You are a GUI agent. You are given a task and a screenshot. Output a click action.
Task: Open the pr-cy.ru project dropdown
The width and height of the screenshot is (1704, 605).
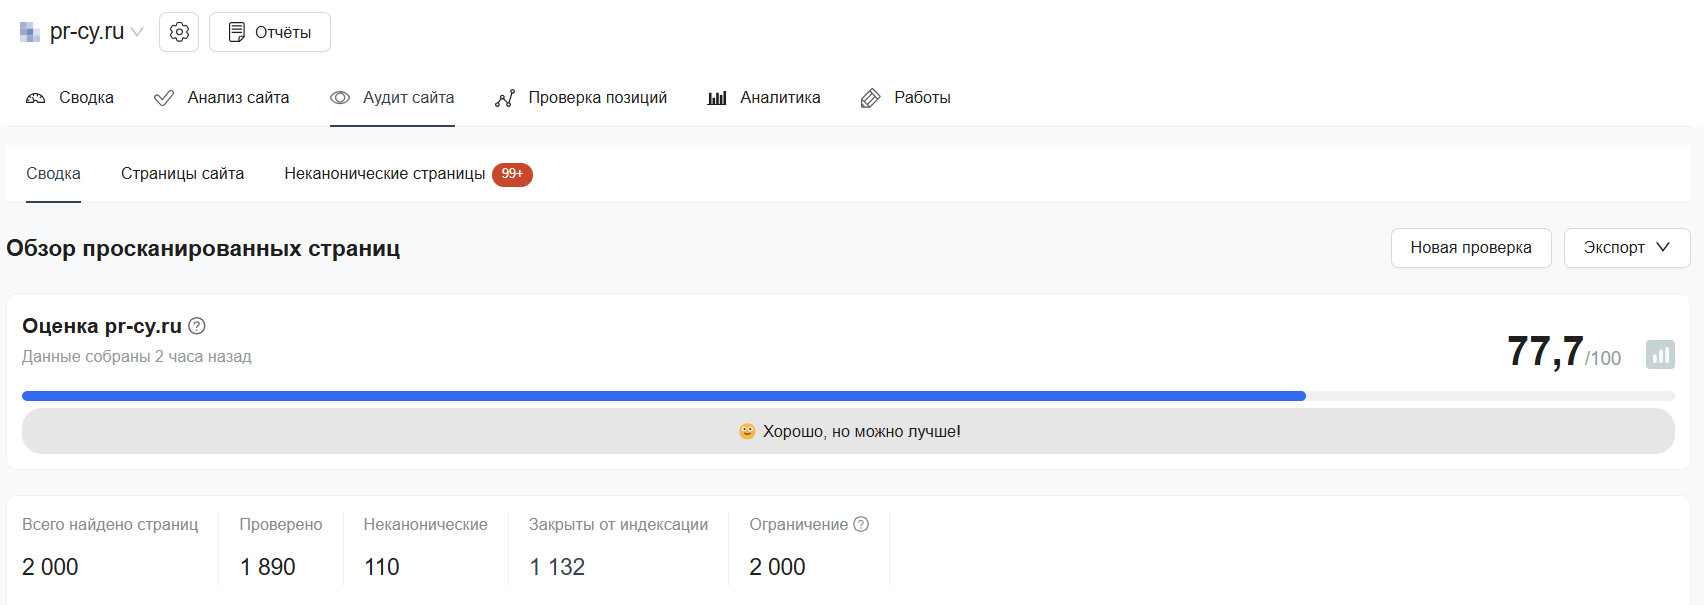88,31
